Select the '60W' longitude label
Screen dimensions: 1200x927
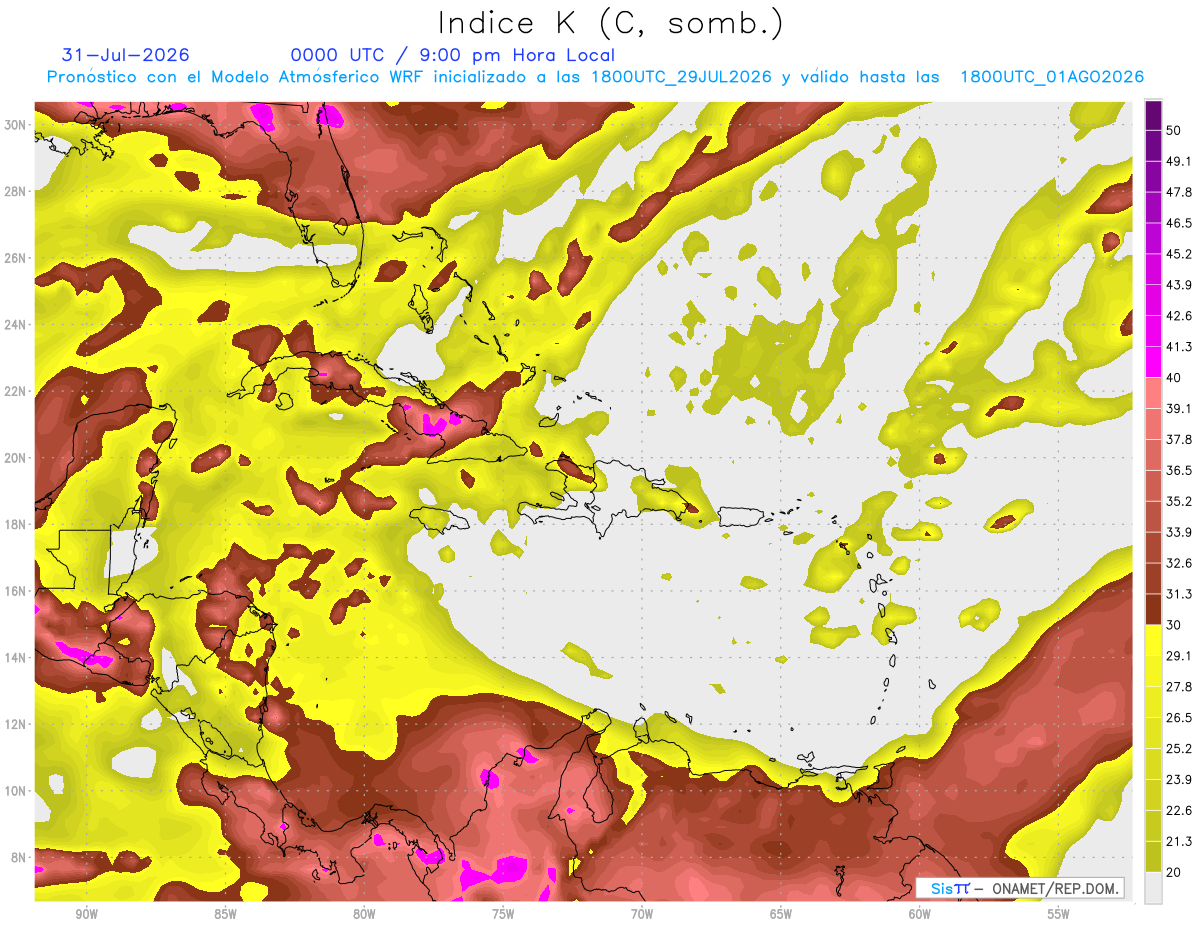tap(920, 915)
